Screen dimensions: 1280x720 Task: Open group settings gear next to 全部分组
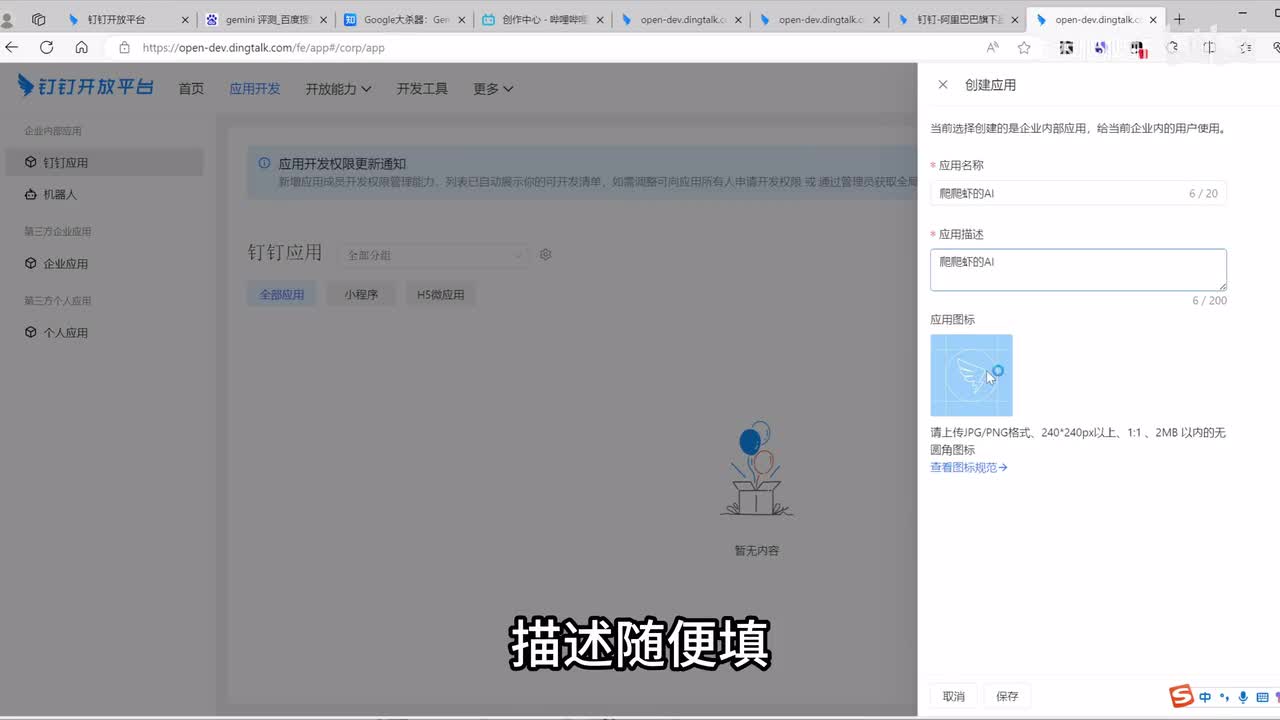(x=546, y=255)
